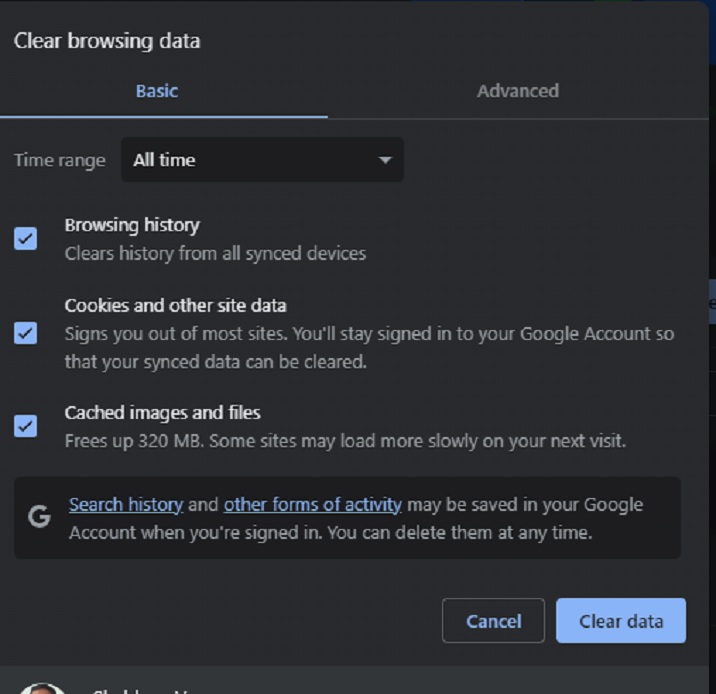Click the time range dropdown arrow
Image resolution: width=716 pixels, height=694 pixels.
pos(385,160)
